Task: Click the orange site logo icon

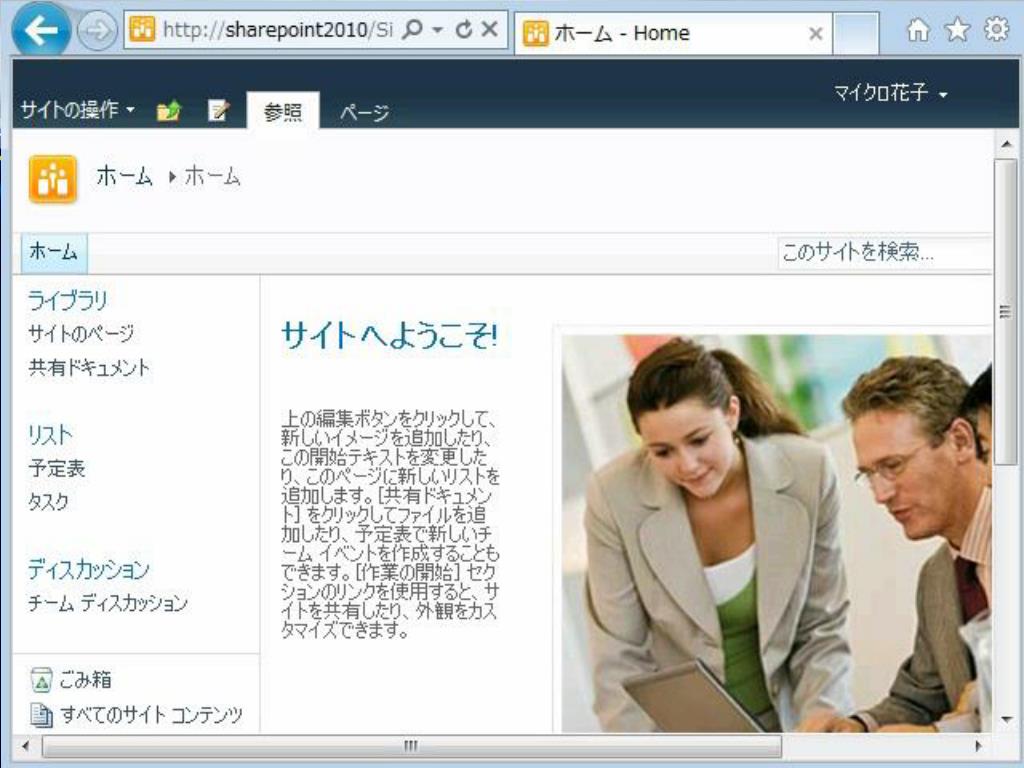Action: tap(53, 179)
